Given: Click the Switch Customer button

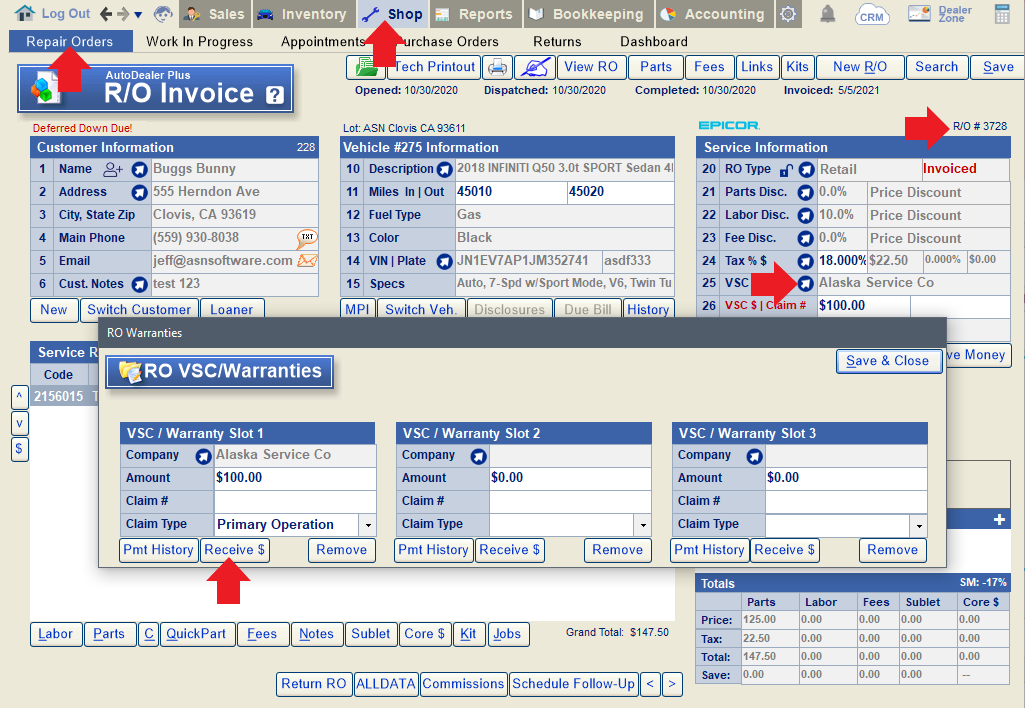Looking at the screenshot, I should point(139,310).
